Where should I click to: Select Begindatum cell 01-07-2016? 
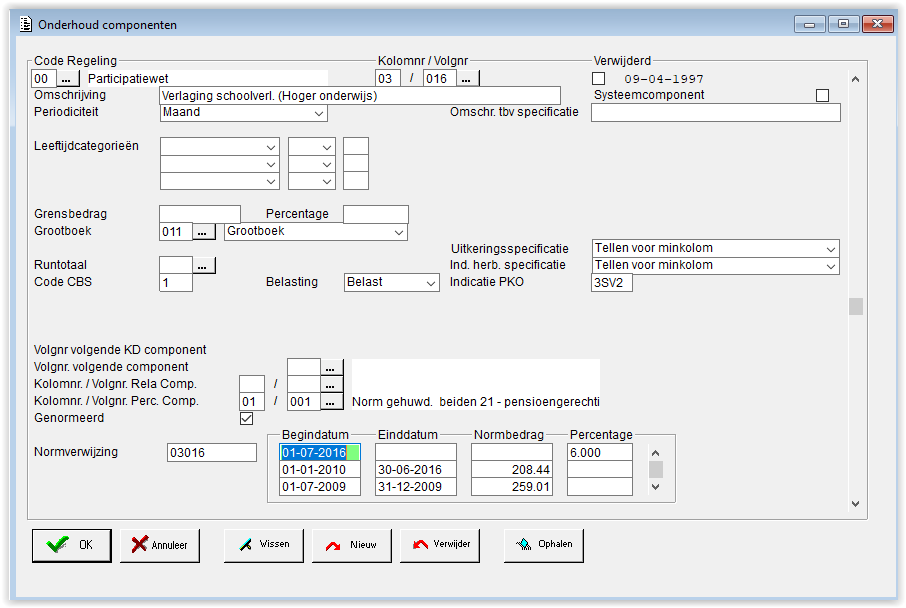(x=320, y=453)
